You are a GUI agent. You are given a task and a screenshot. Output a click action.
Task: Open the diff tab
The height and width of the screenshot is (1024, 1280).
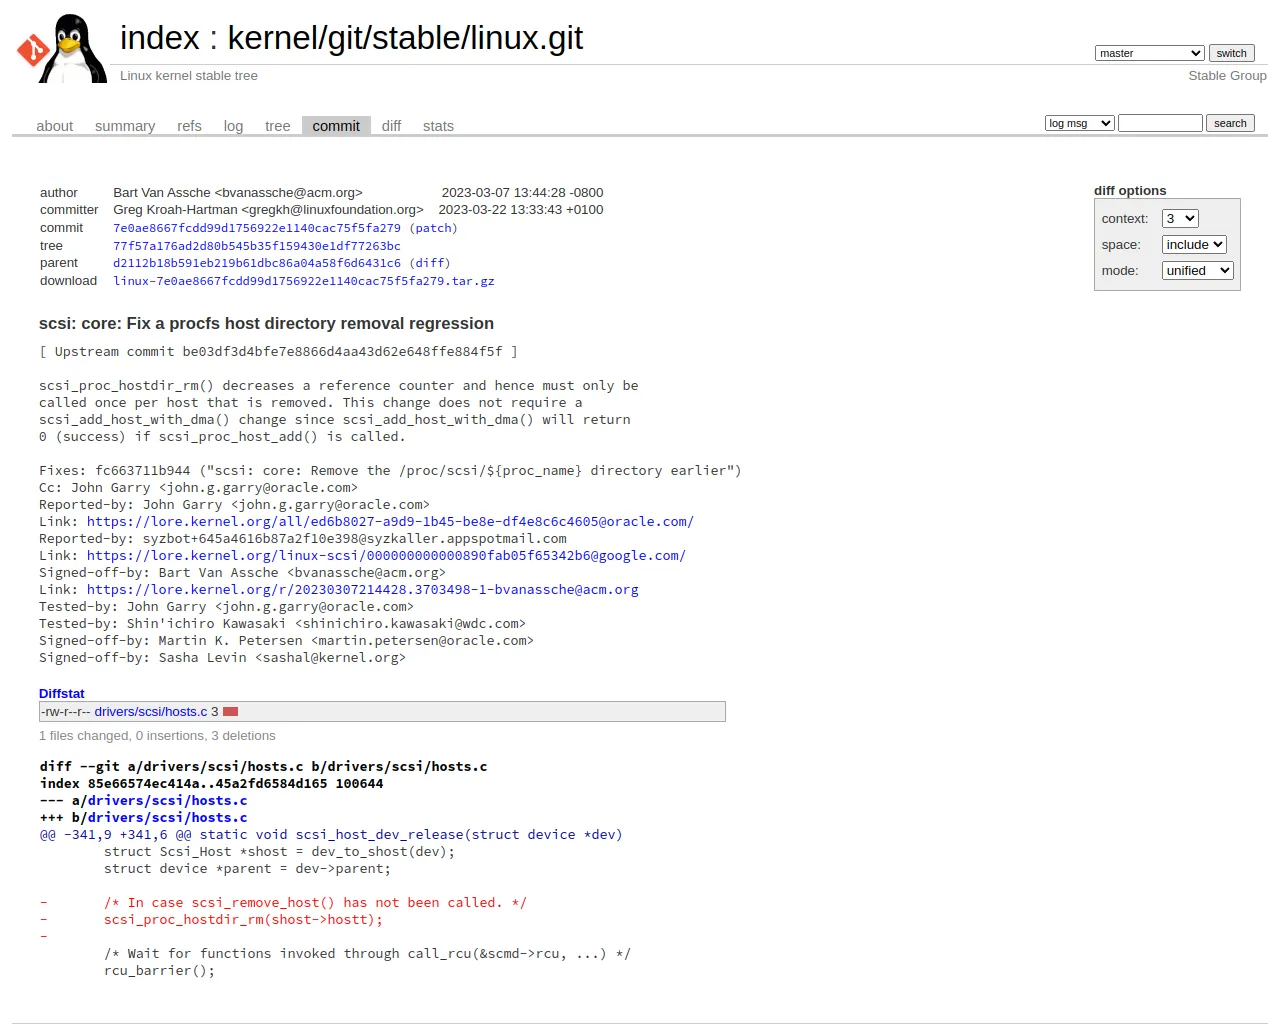coord(391,126)
